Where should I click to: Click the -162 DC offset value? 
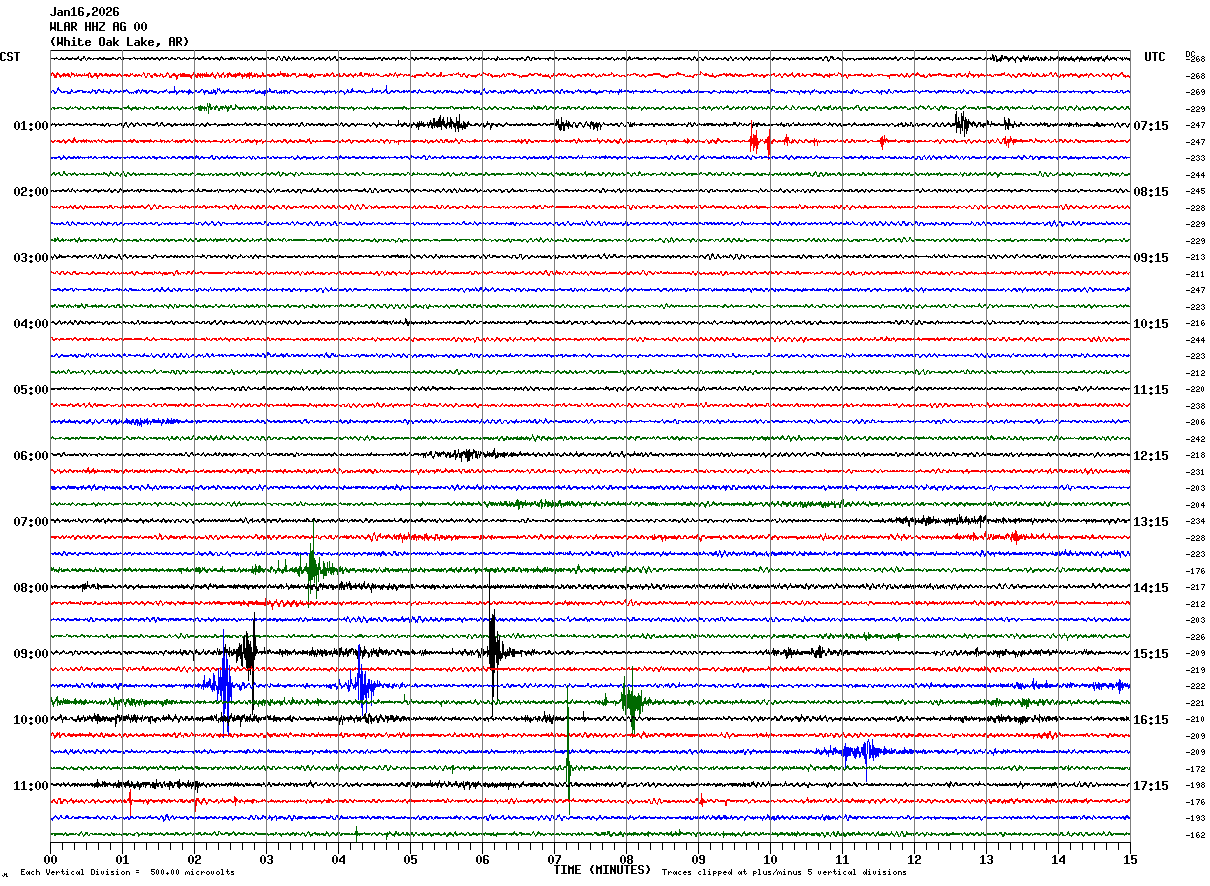[1195, 835]
